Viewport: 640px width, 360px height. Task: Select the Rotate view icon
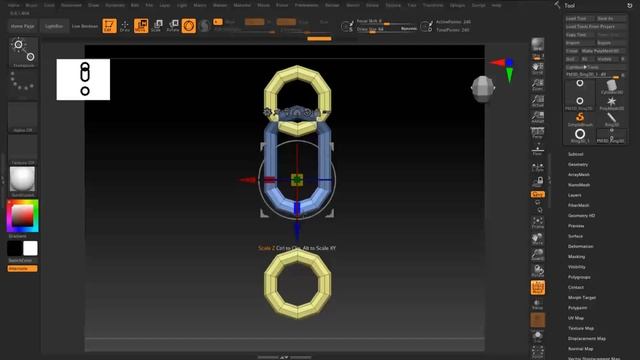[538, 271]
